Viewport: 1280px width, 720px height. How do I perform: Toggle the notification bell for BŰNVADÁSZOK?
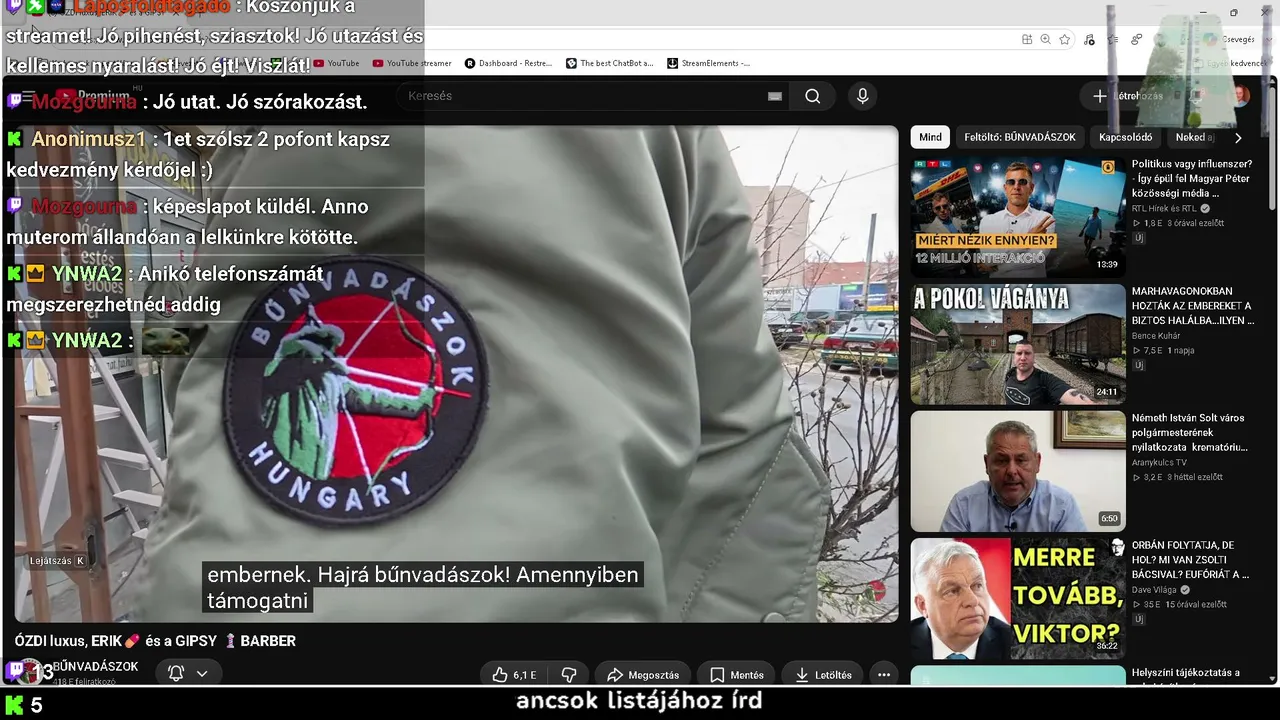pyautogui.click(x=176, y=674)
